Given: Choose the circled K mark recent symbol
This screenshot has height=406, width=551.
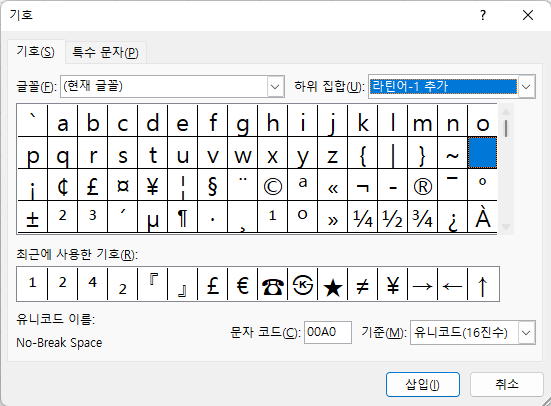Looking at the screenshot, I should (x=303, y=284).
